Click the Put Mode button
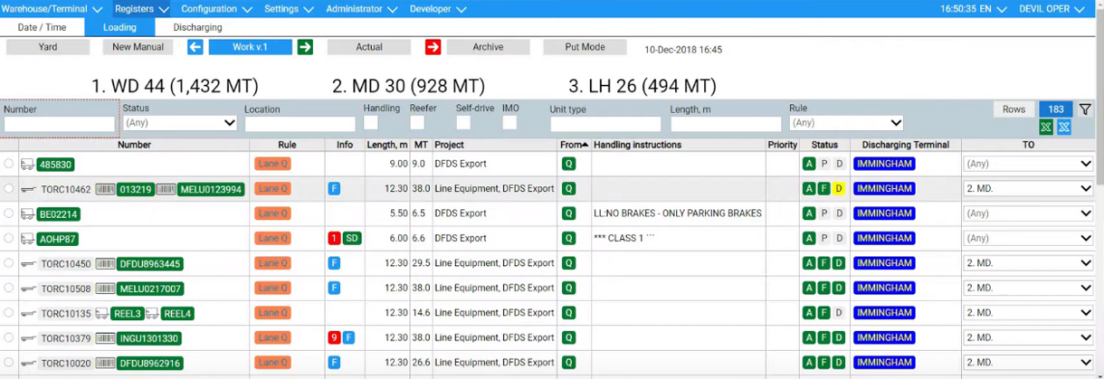Image resolution: width=1104 pixels, height=379 pixels. [584, 47]
